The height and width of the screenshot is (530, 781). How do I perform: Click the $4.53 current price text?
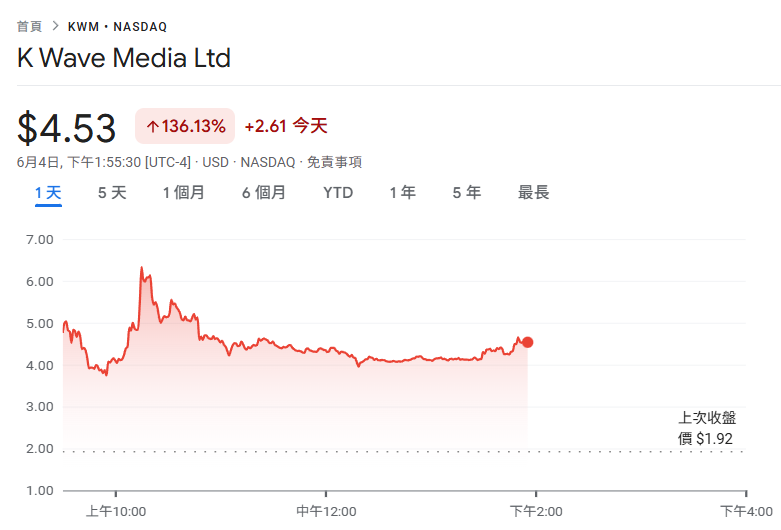tap(67, 127)
